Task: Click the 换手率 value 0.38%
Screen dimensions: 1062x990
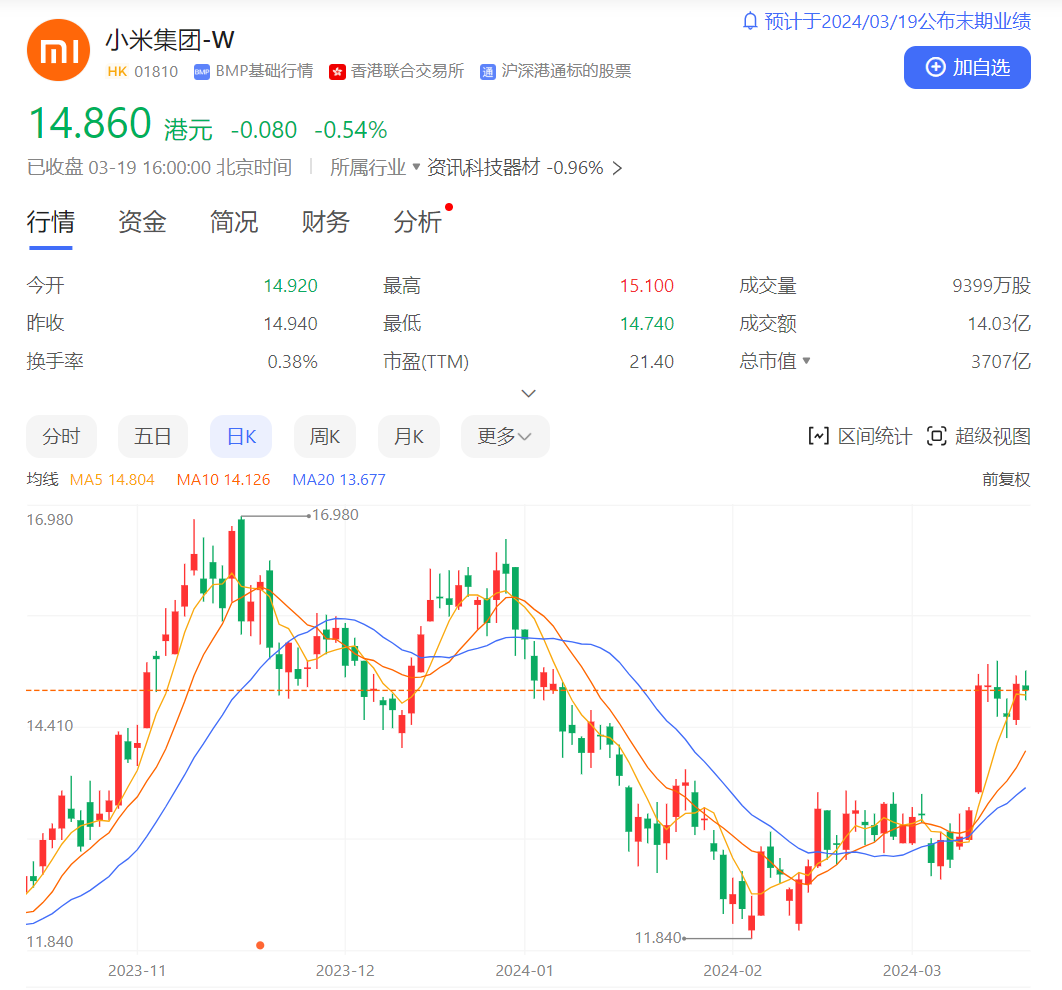Action: (293, 362)
